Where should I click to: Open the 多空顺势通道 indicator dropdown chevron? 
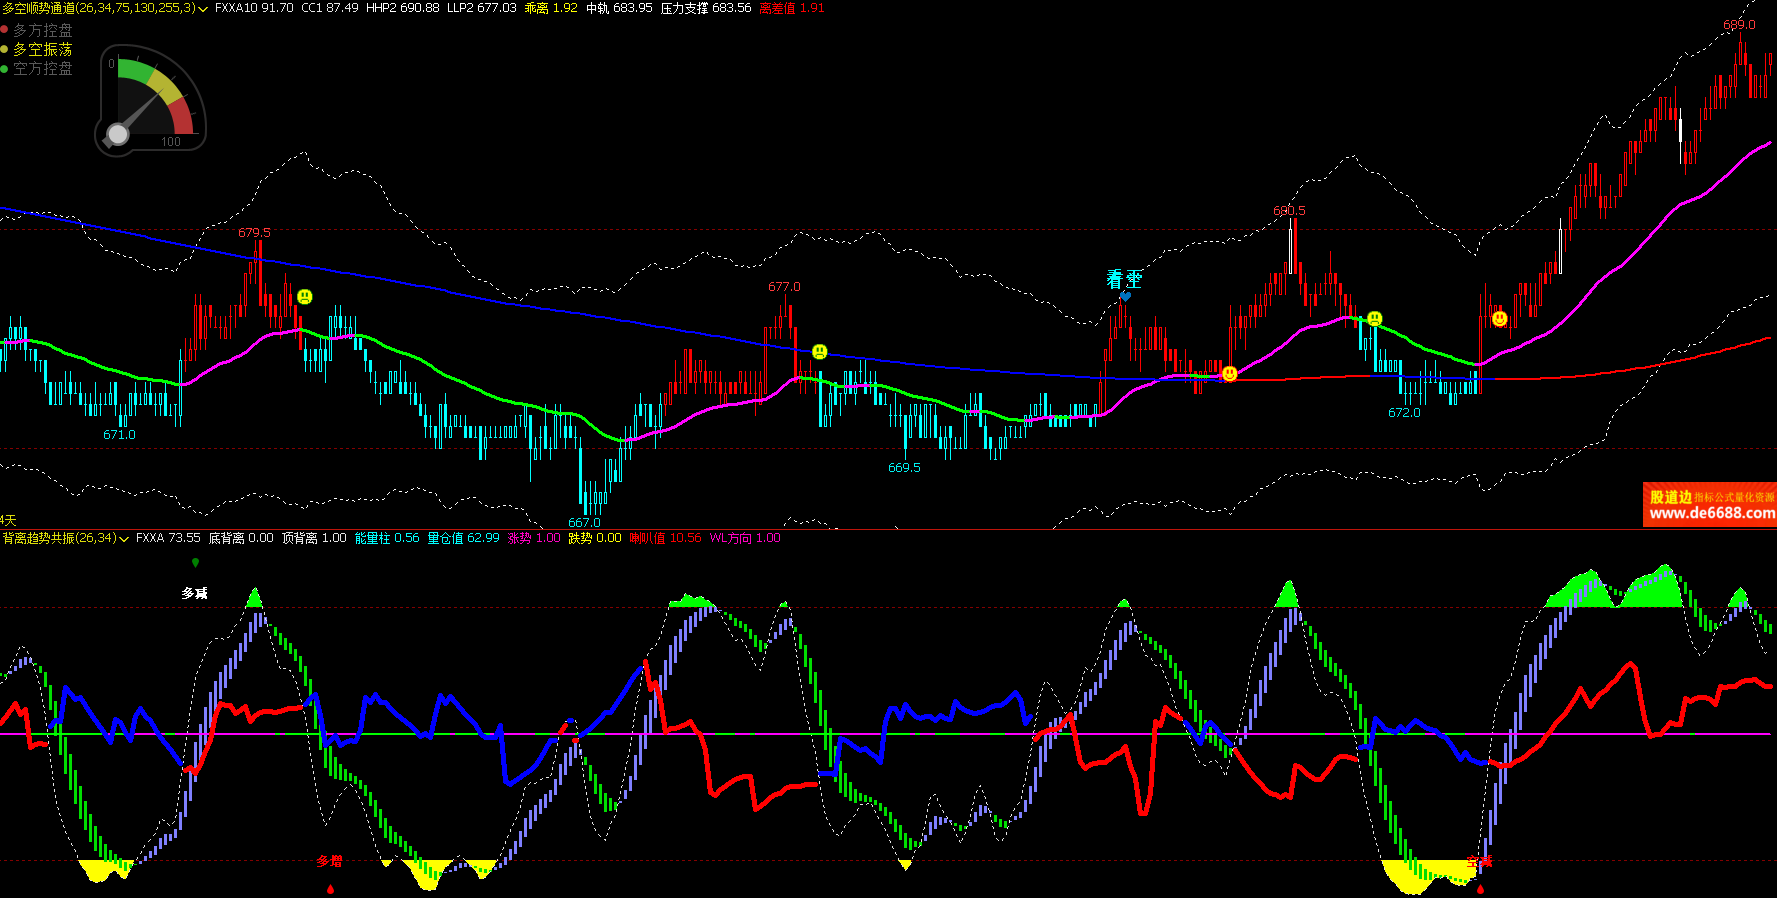pyautogui.click(x=204, y=8)
